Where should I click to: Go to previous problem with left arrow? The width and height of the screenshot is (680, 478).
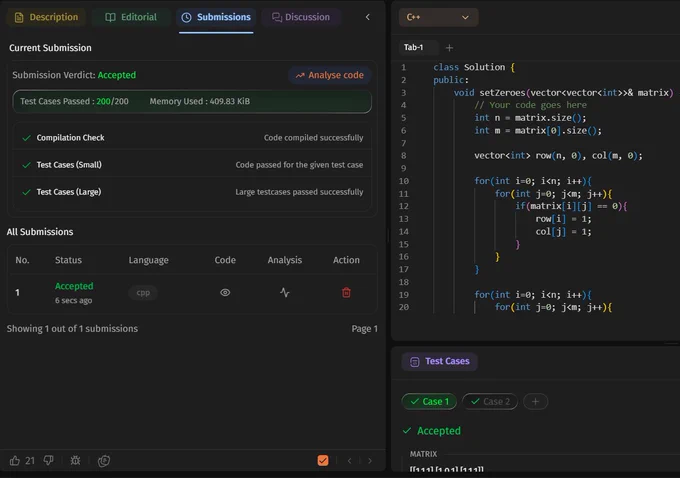point(350,461)
